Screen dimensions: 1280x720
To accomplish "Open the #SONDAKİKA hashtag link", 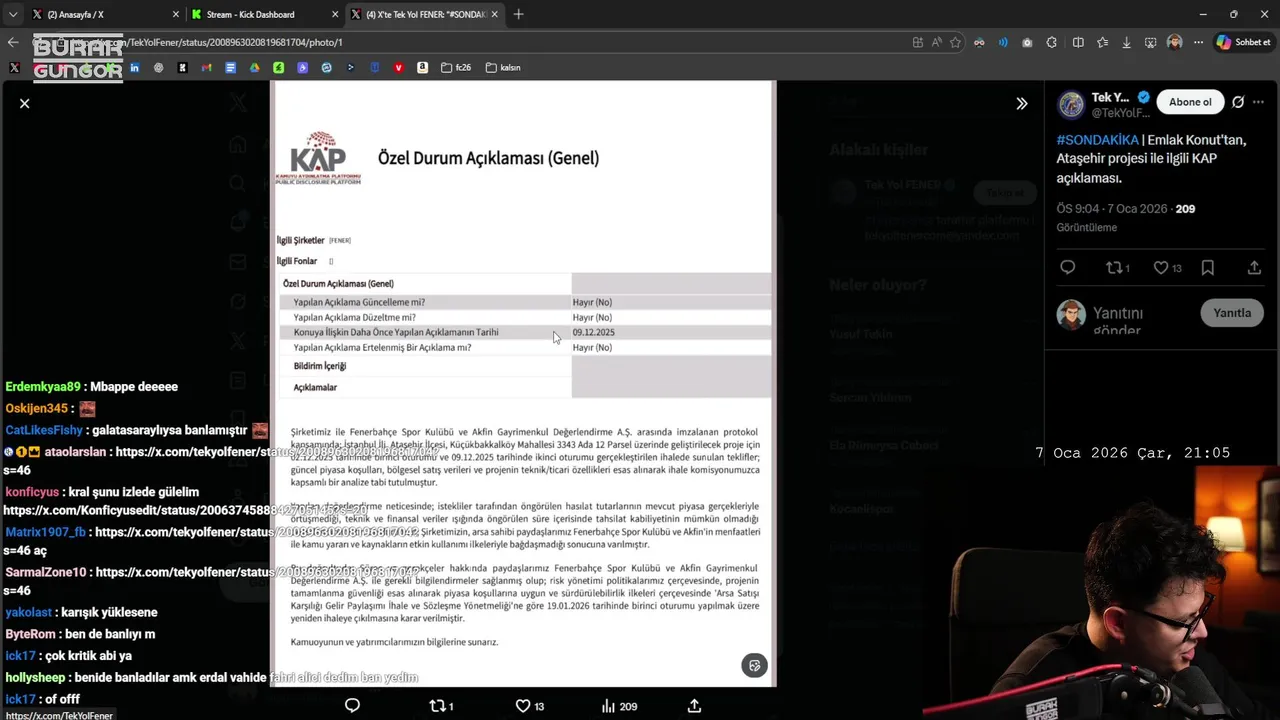I will click(1097, 140).
